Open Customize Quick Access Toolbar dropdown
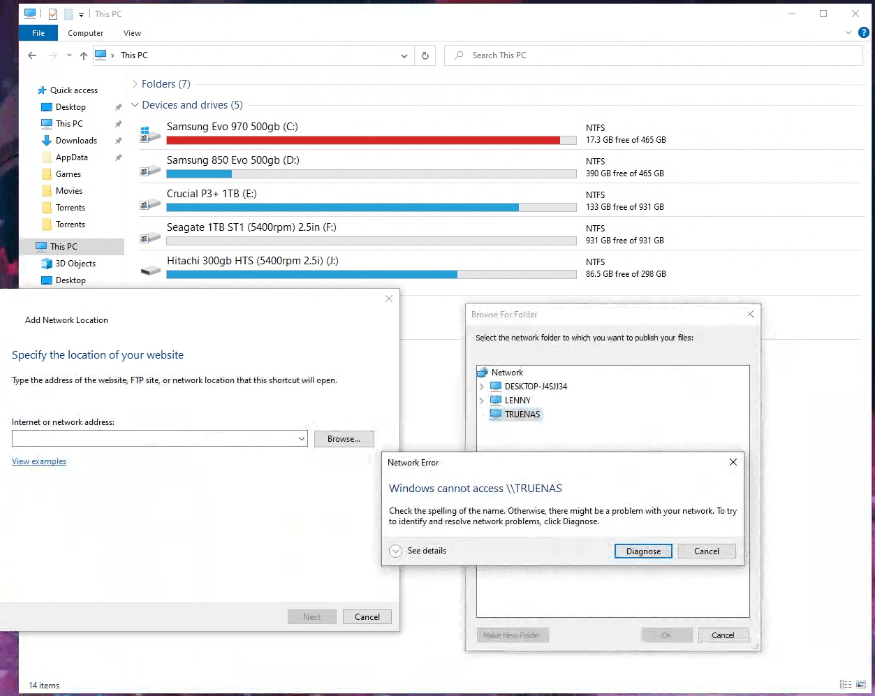 tap(81, 15)
